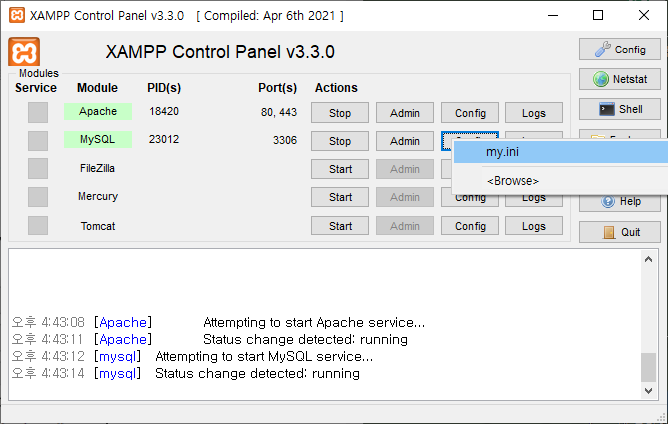The image size is (668, 424).
Task: Quit the XAMPP Control Panel
Action: click(x=619, y=232)
